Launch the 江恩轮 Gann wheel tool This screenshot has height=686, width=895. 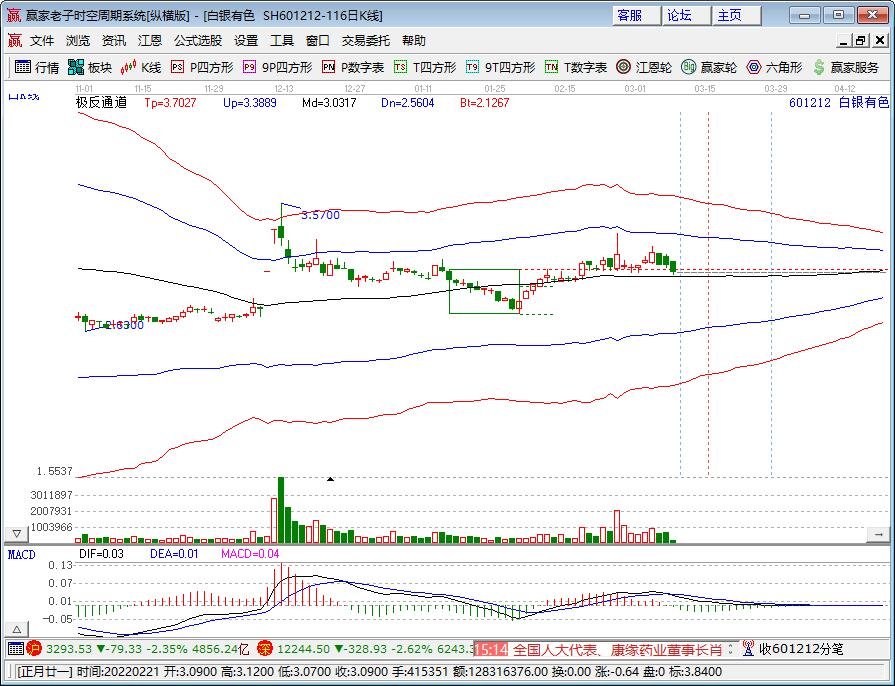(x=644, y=67)
